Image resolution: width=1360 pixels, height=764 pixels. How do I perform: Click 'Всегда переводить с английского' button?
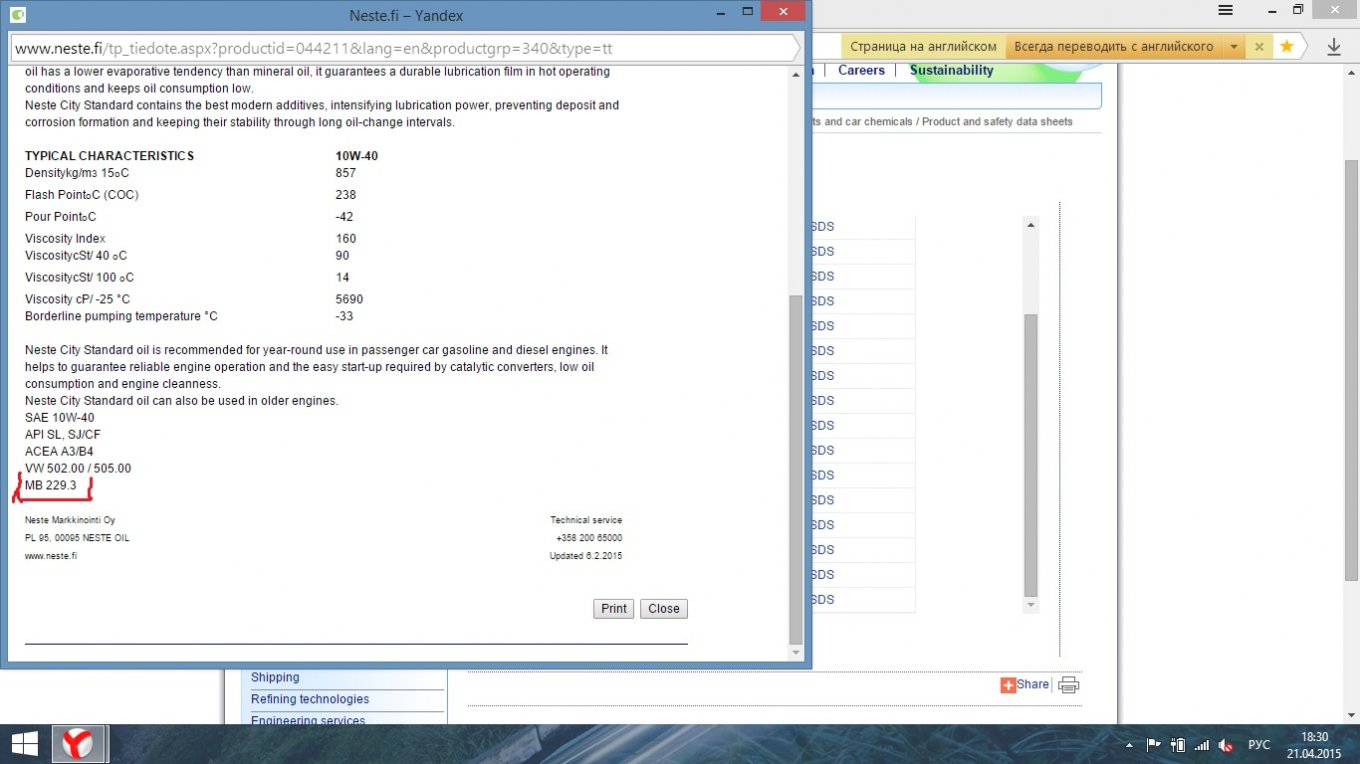(1114, 47)
